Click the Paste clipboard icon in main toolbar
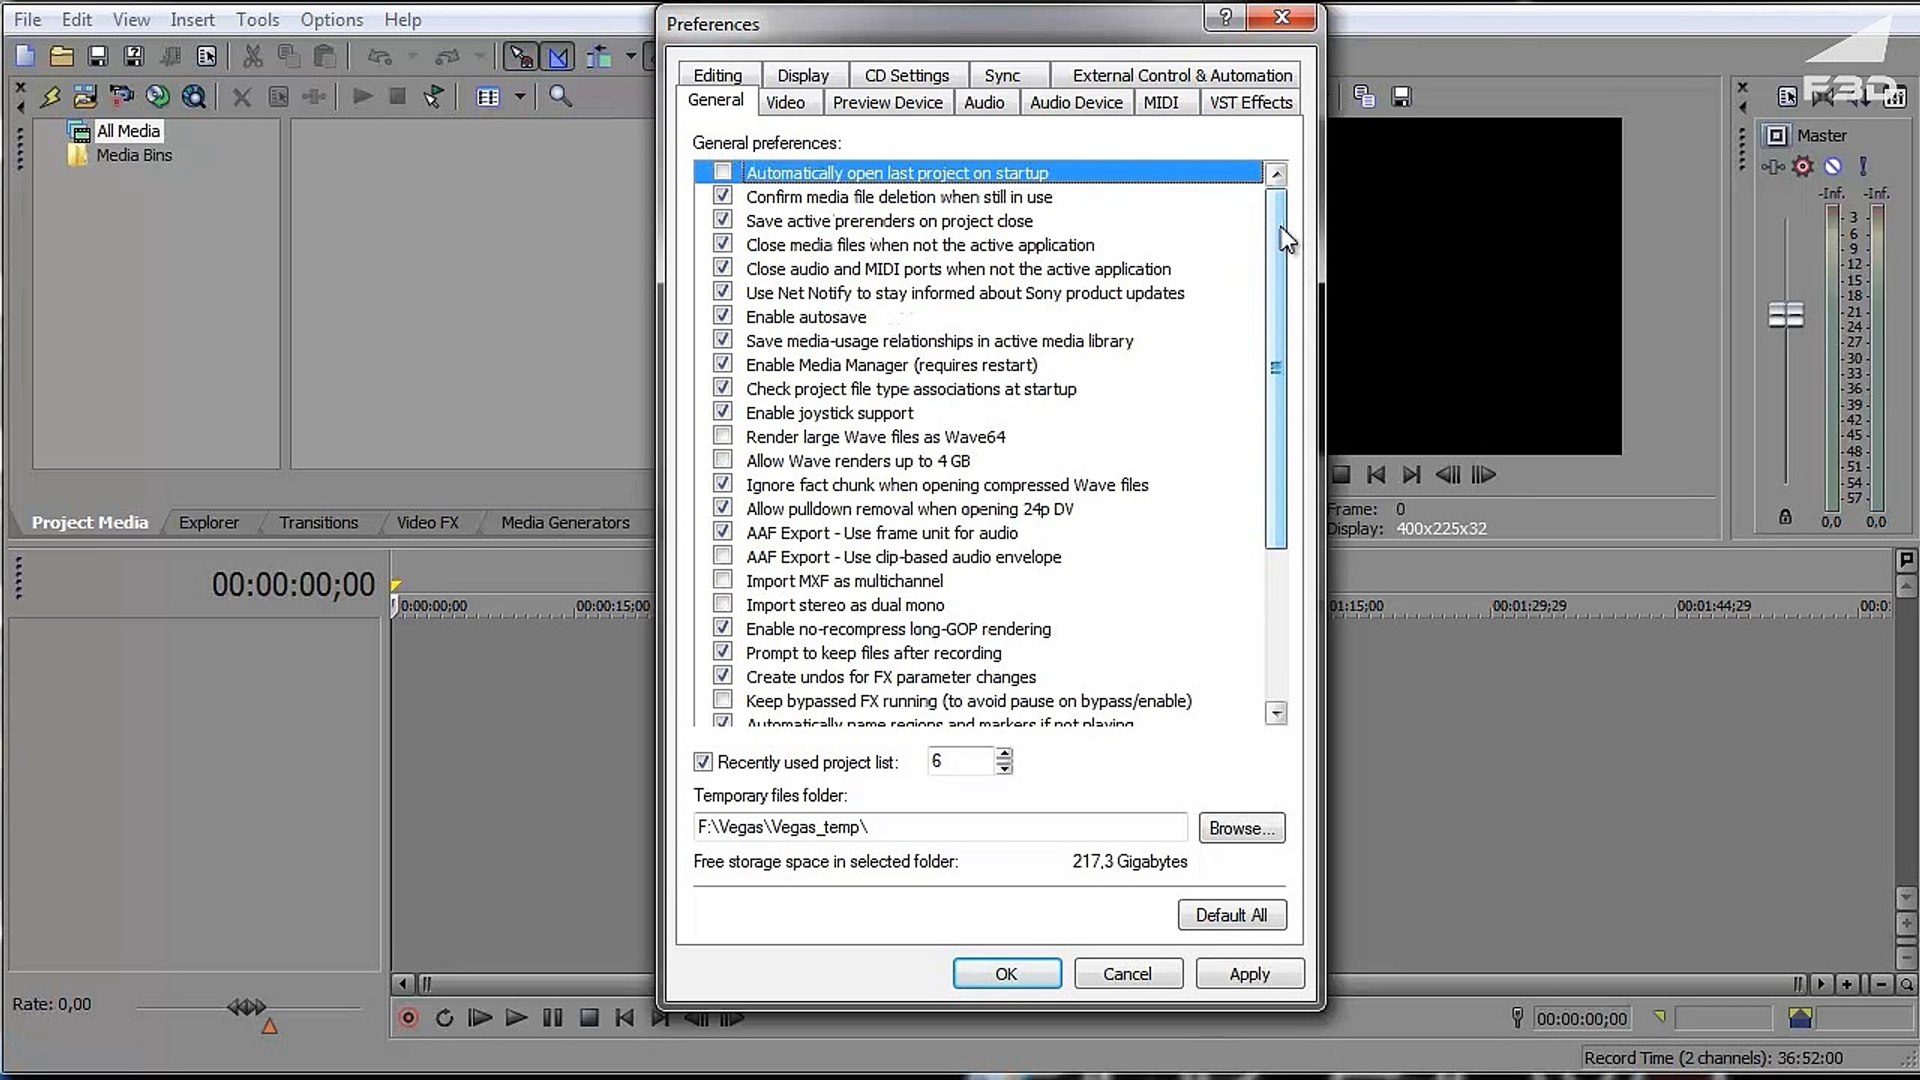 coord(324,56)
